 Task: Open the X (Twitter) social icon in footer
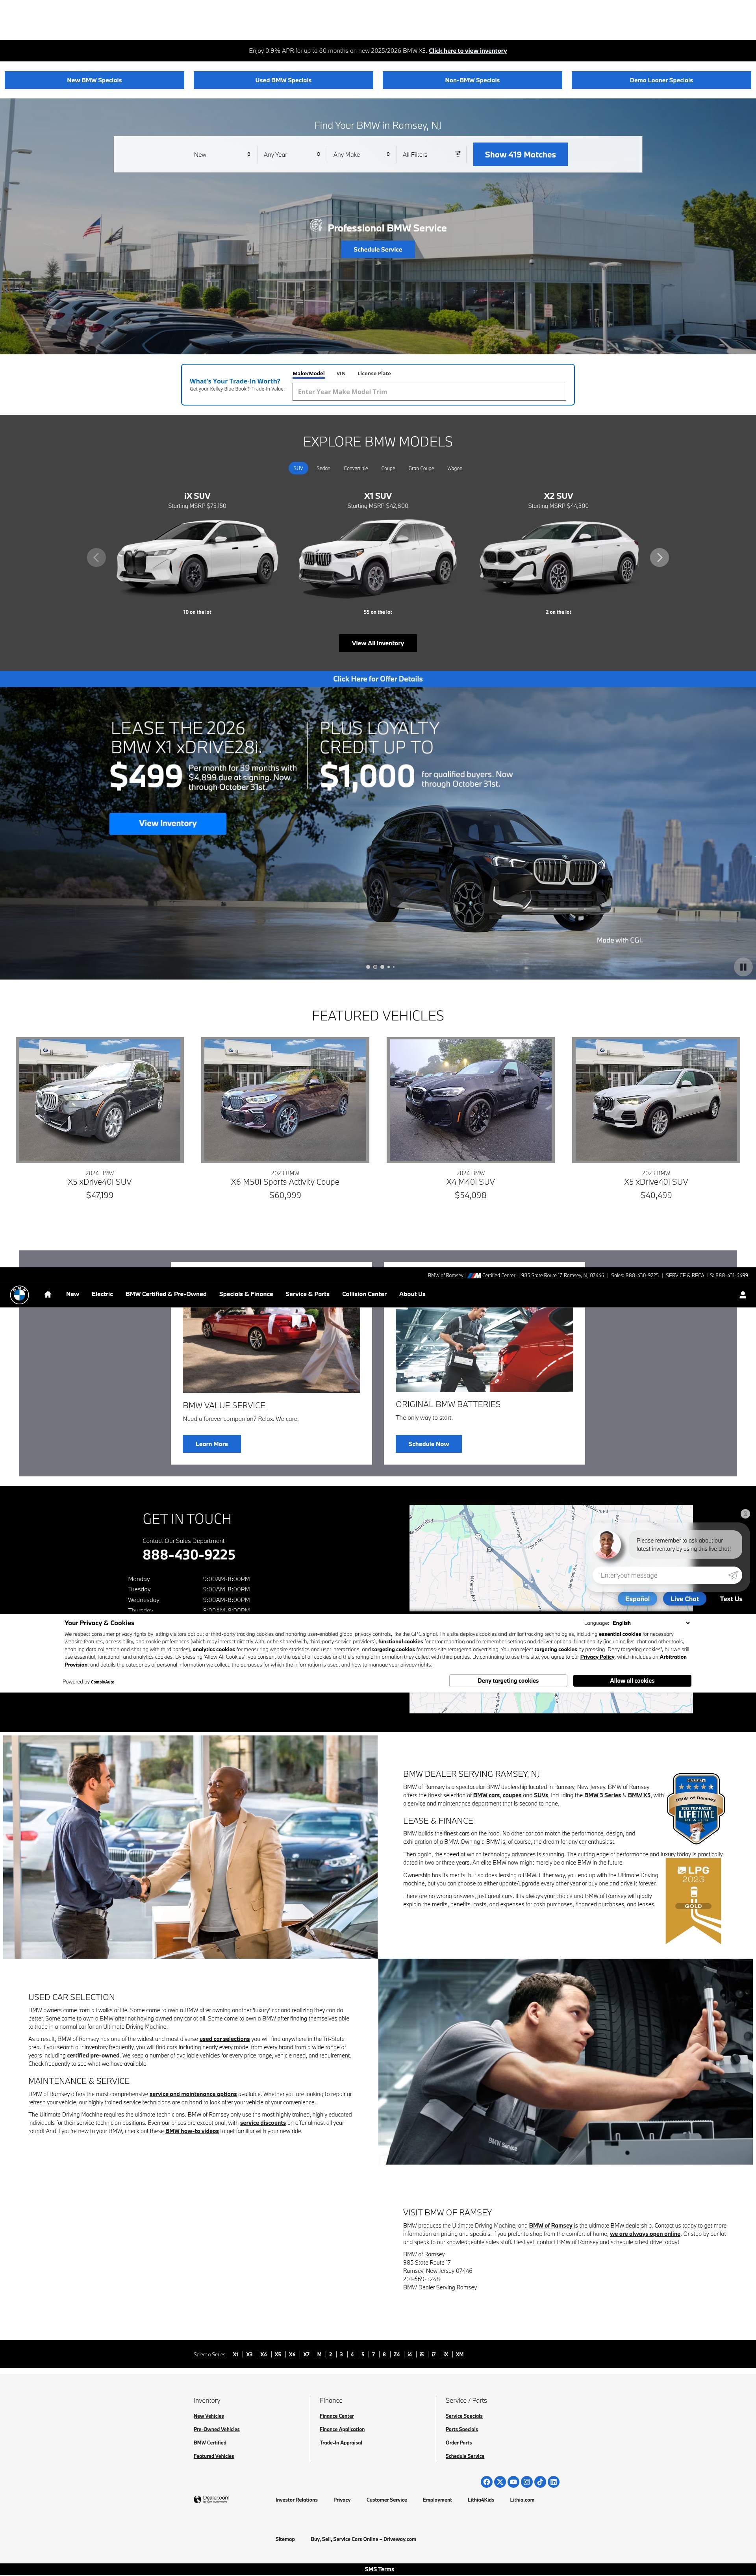click(500, 2482)
